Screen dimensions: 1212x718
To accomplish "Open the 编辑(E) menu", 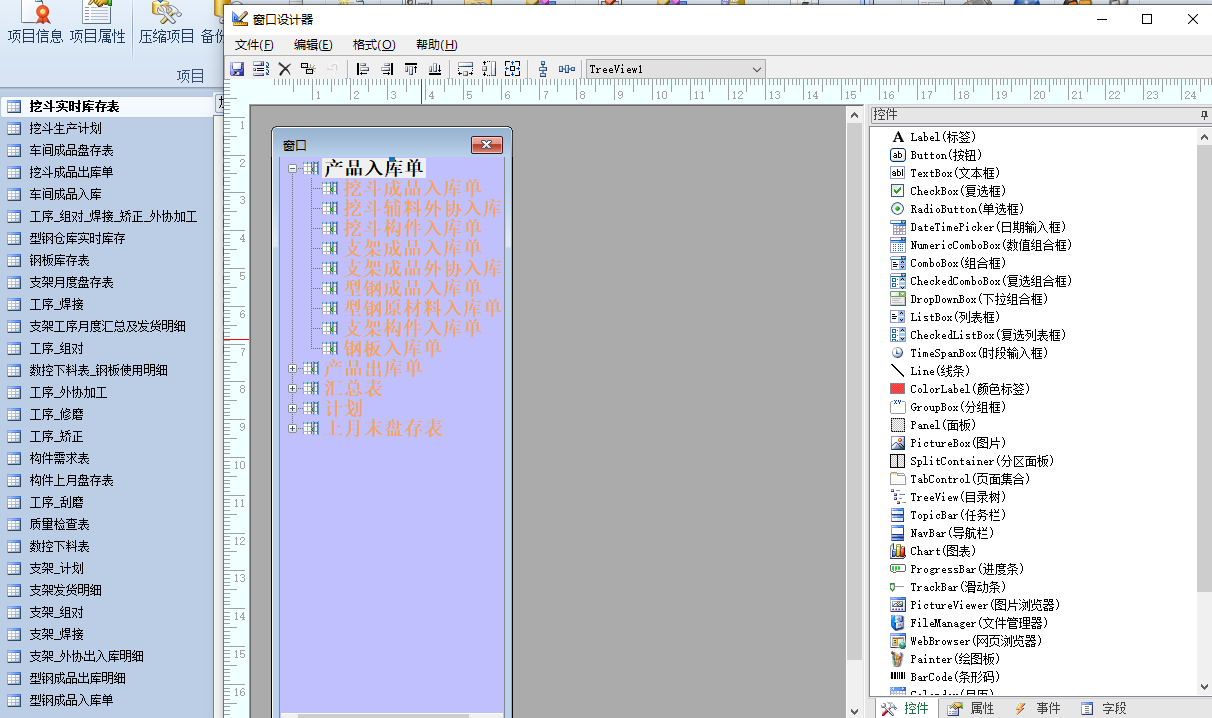I will [x=313, y=45].
